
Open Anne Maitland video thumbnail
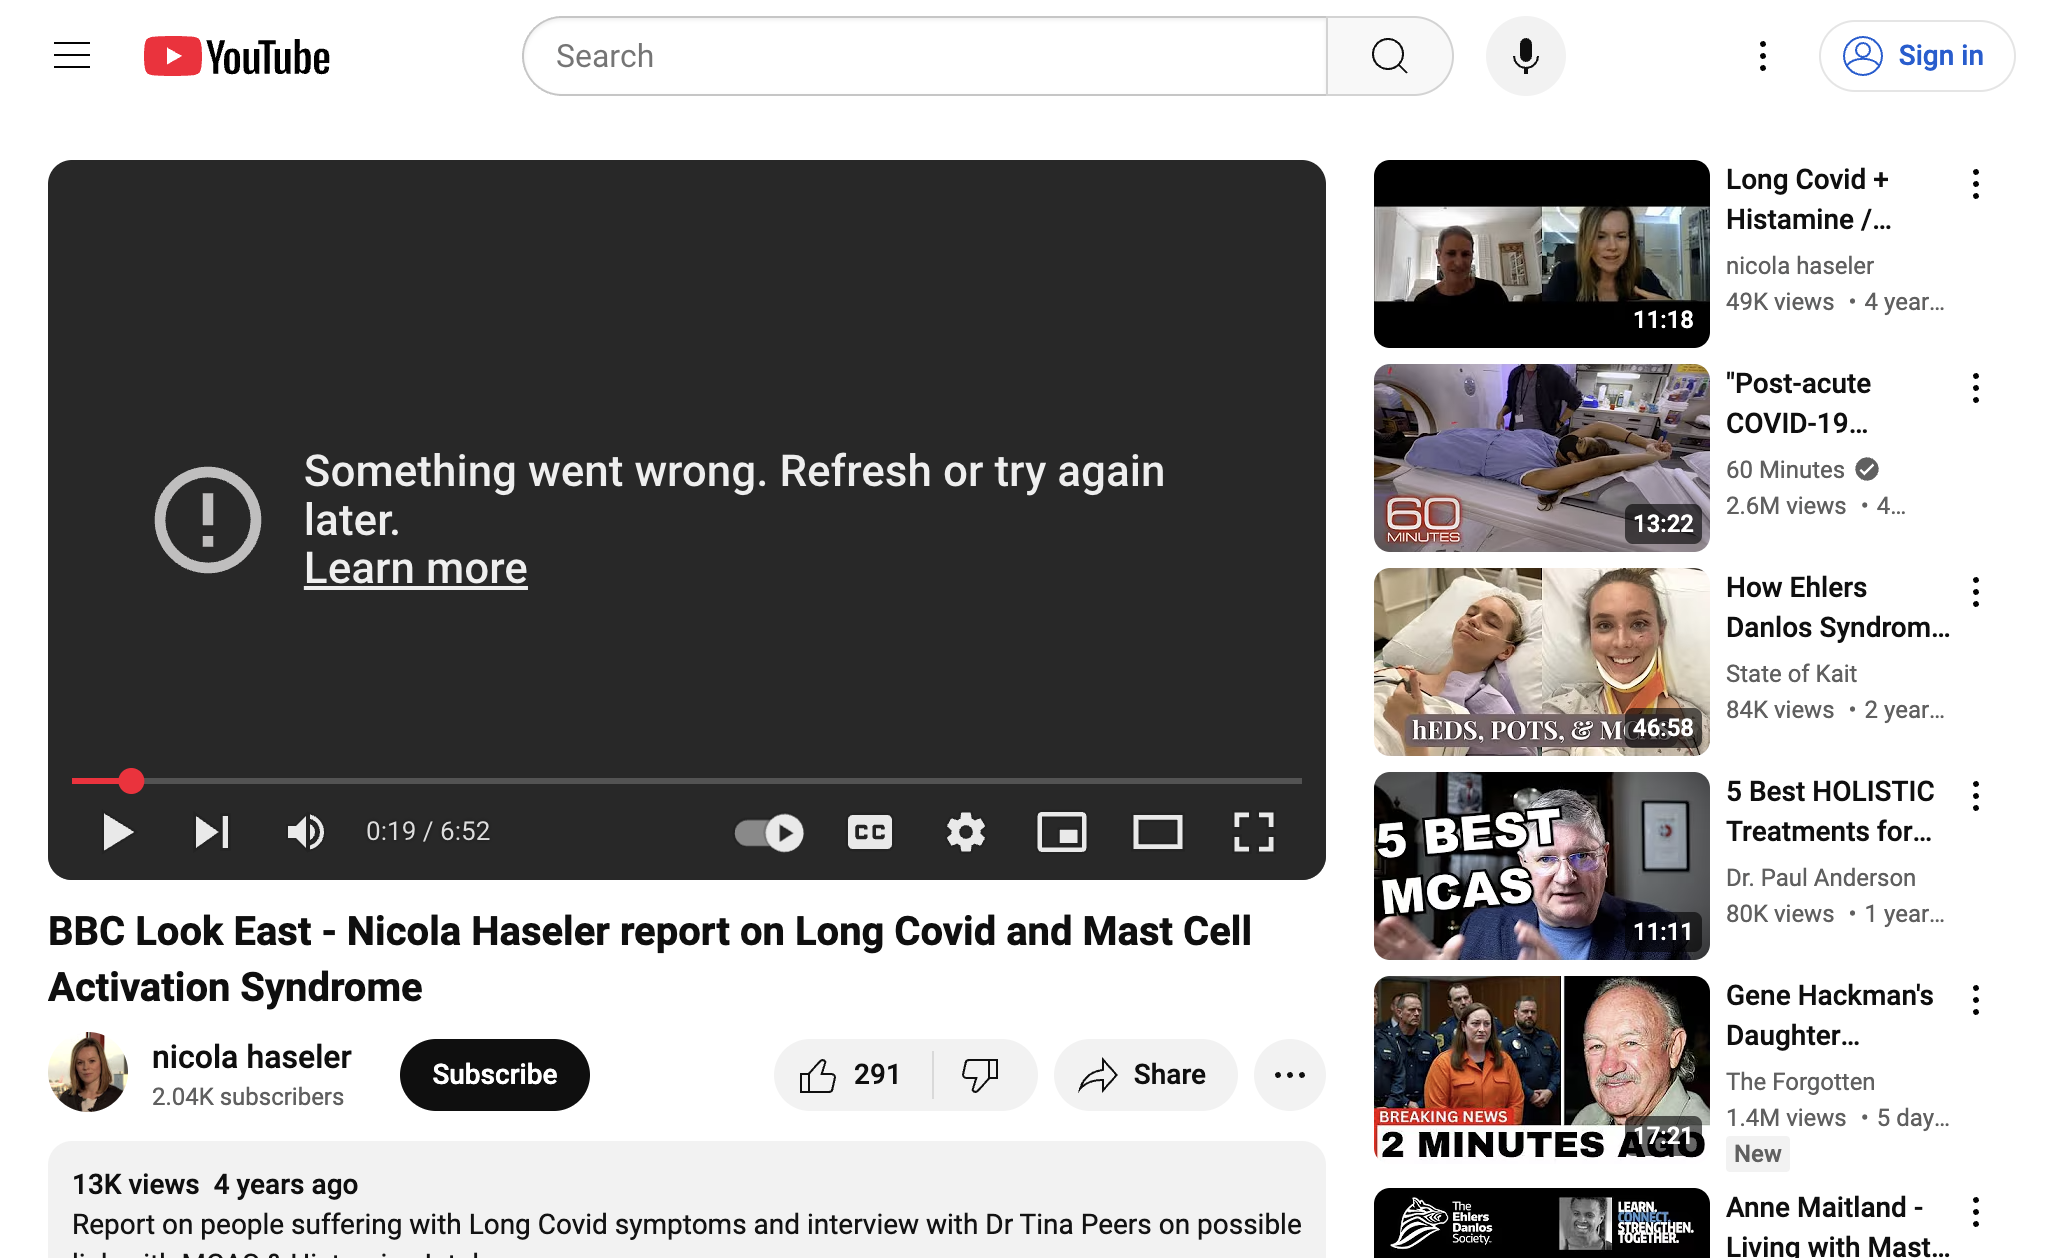(1542, 1223)
